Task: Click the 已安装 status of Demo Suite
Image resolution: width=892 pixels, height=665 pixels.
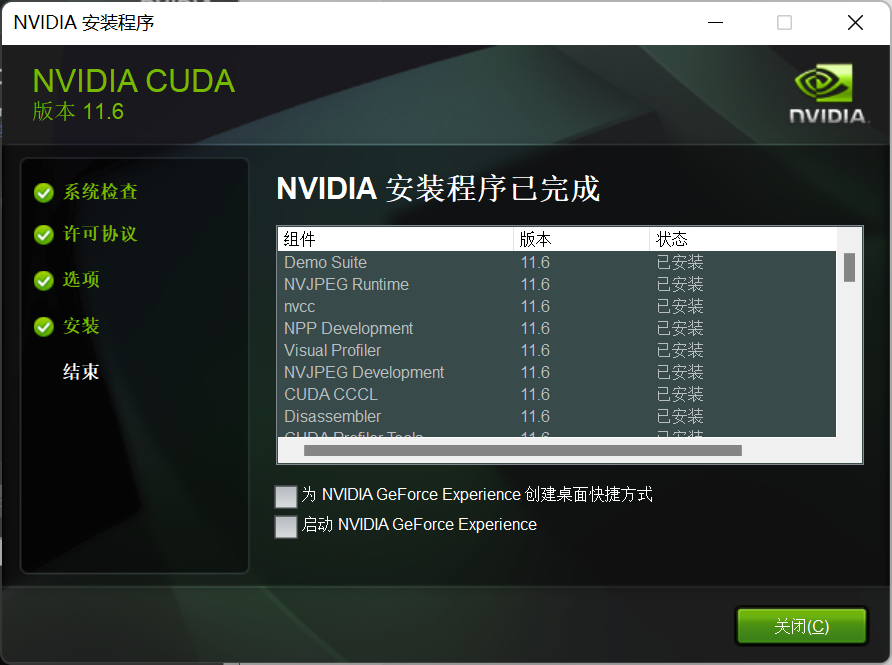Action: click(680, 262)
